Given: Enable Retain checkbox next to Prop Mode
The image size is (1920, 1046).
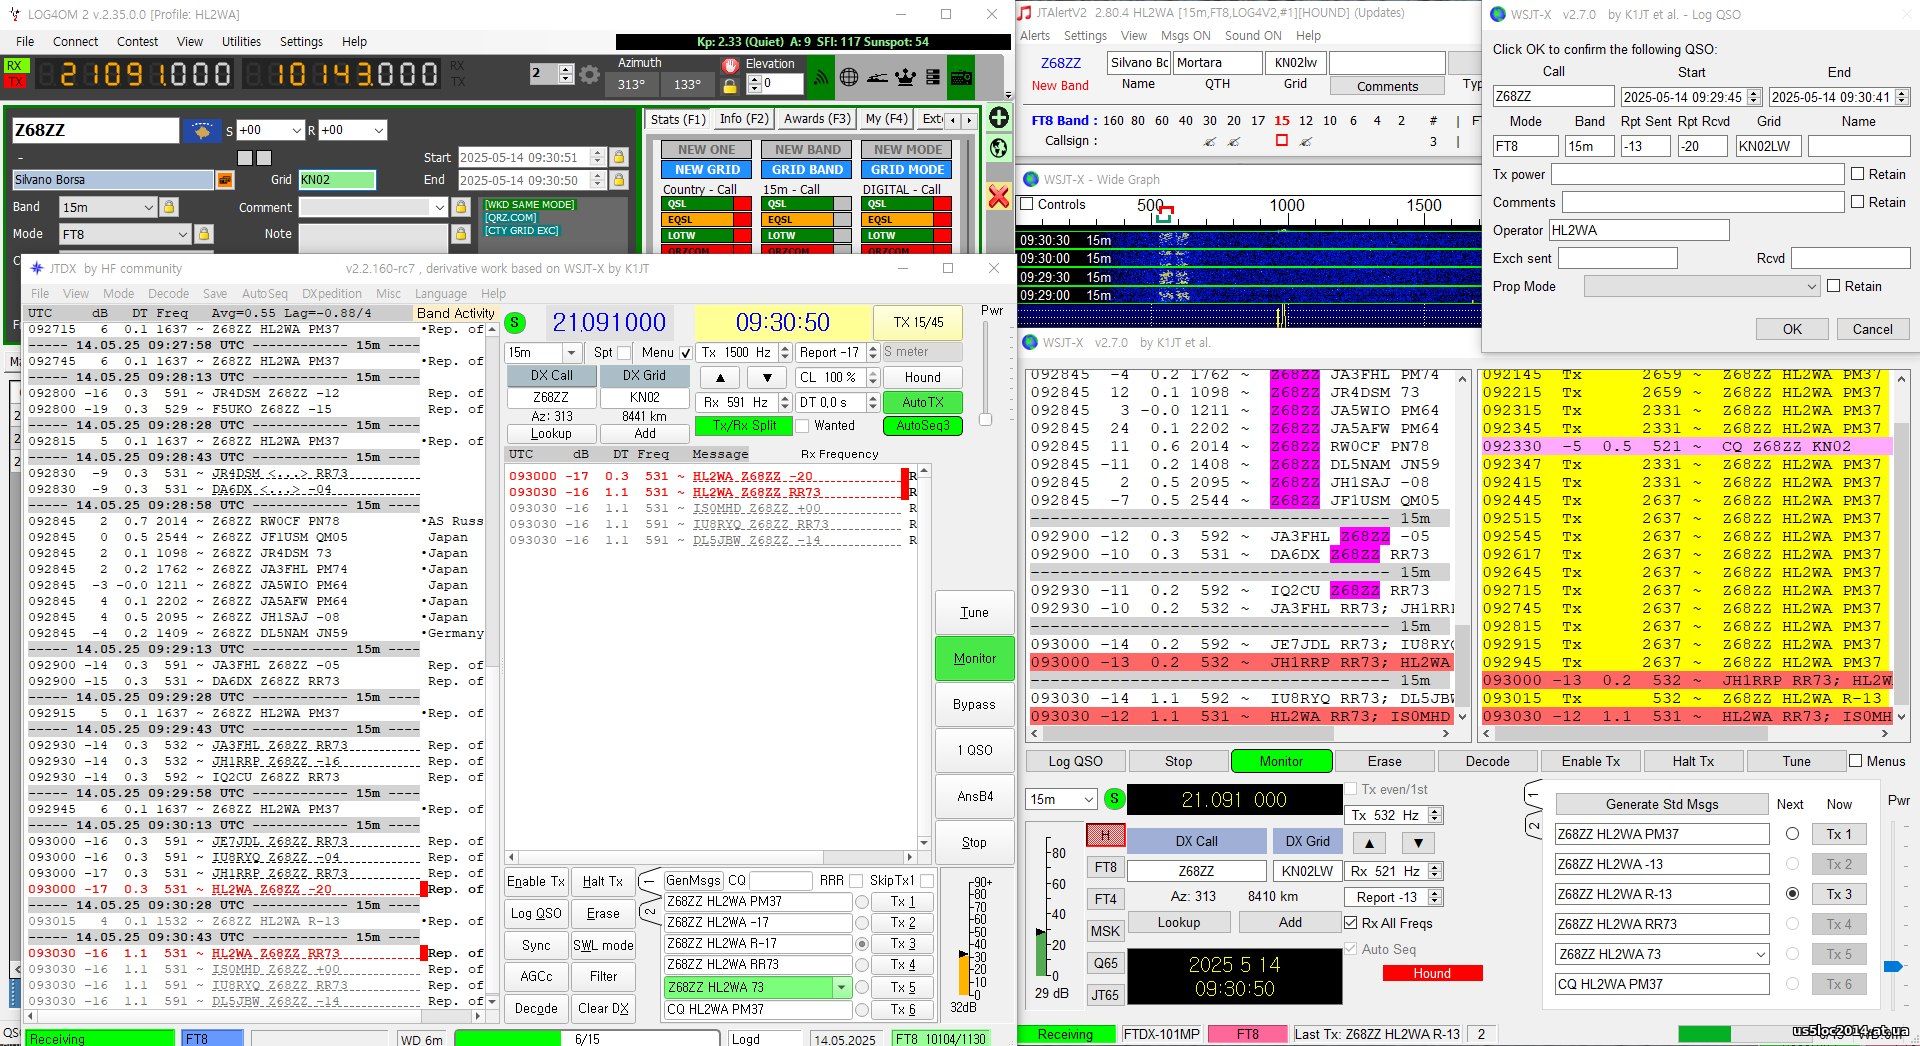Looking at the screenshot, I should coord(1834,286).
